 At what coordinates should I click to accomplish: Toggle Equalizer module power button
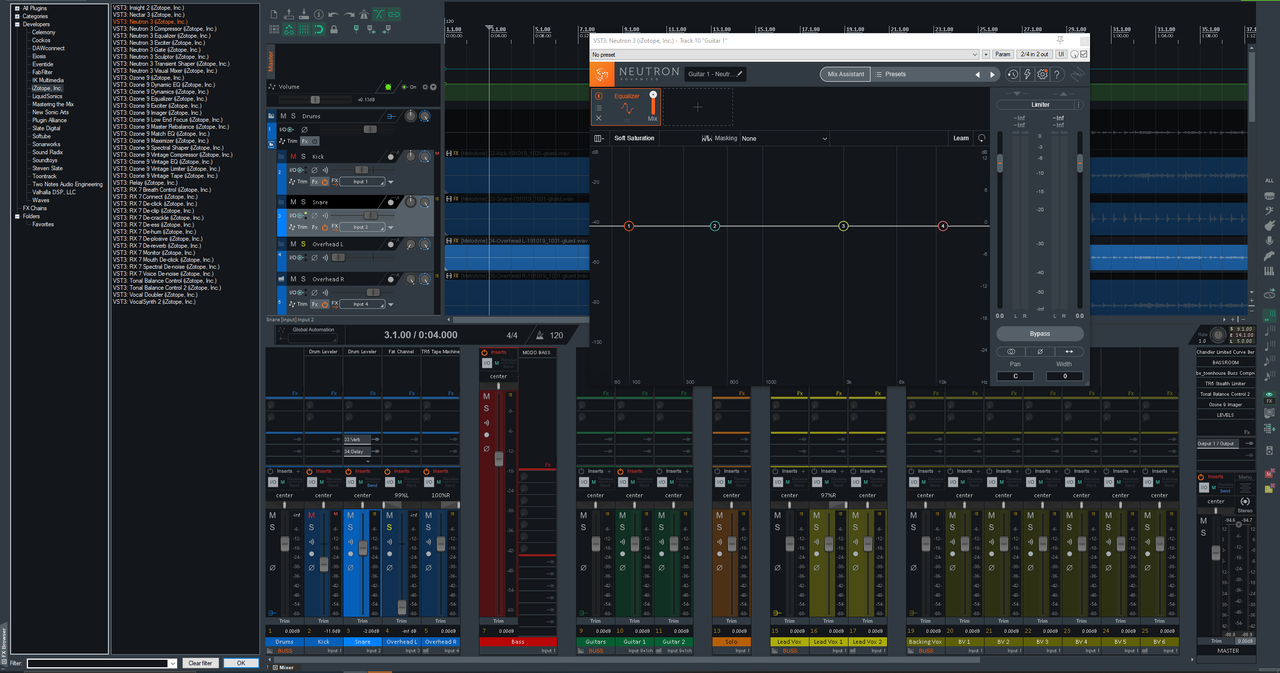[x=599, y=96]
